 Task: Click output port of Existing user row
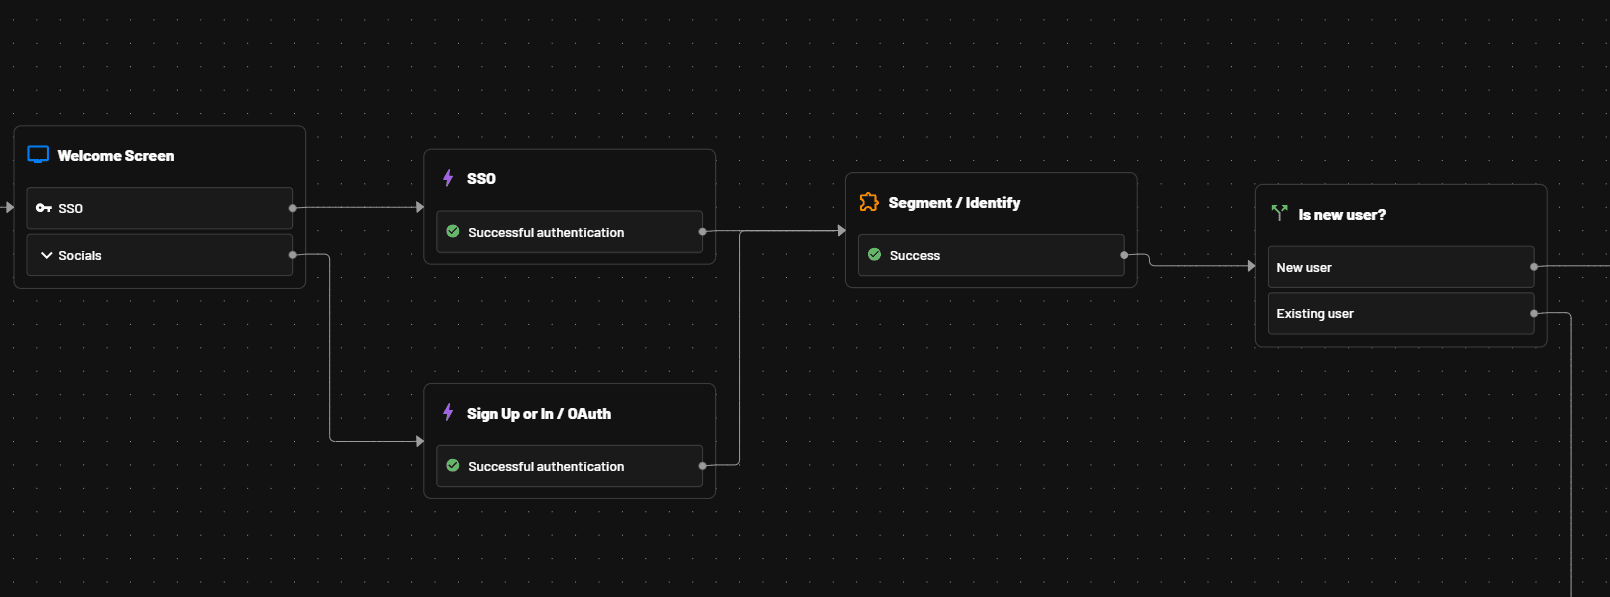[1534, 313]
